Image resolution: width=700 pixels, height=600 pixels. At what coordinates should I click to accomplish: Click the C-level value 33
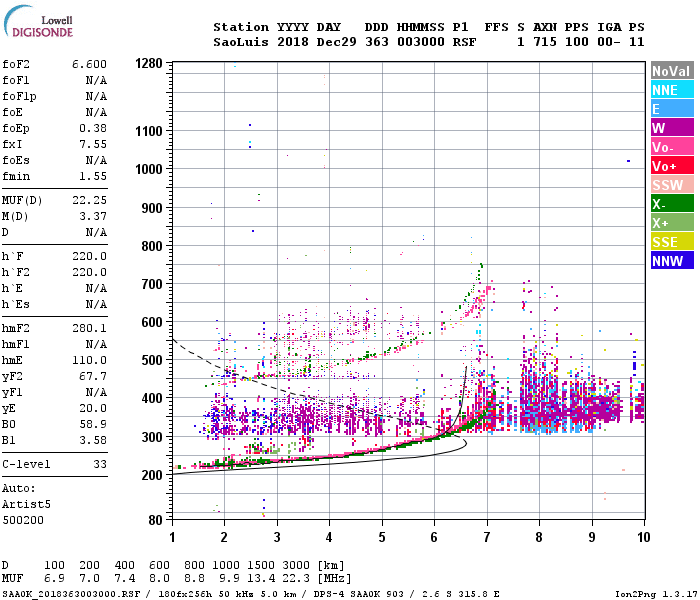(x=100, y=464)
